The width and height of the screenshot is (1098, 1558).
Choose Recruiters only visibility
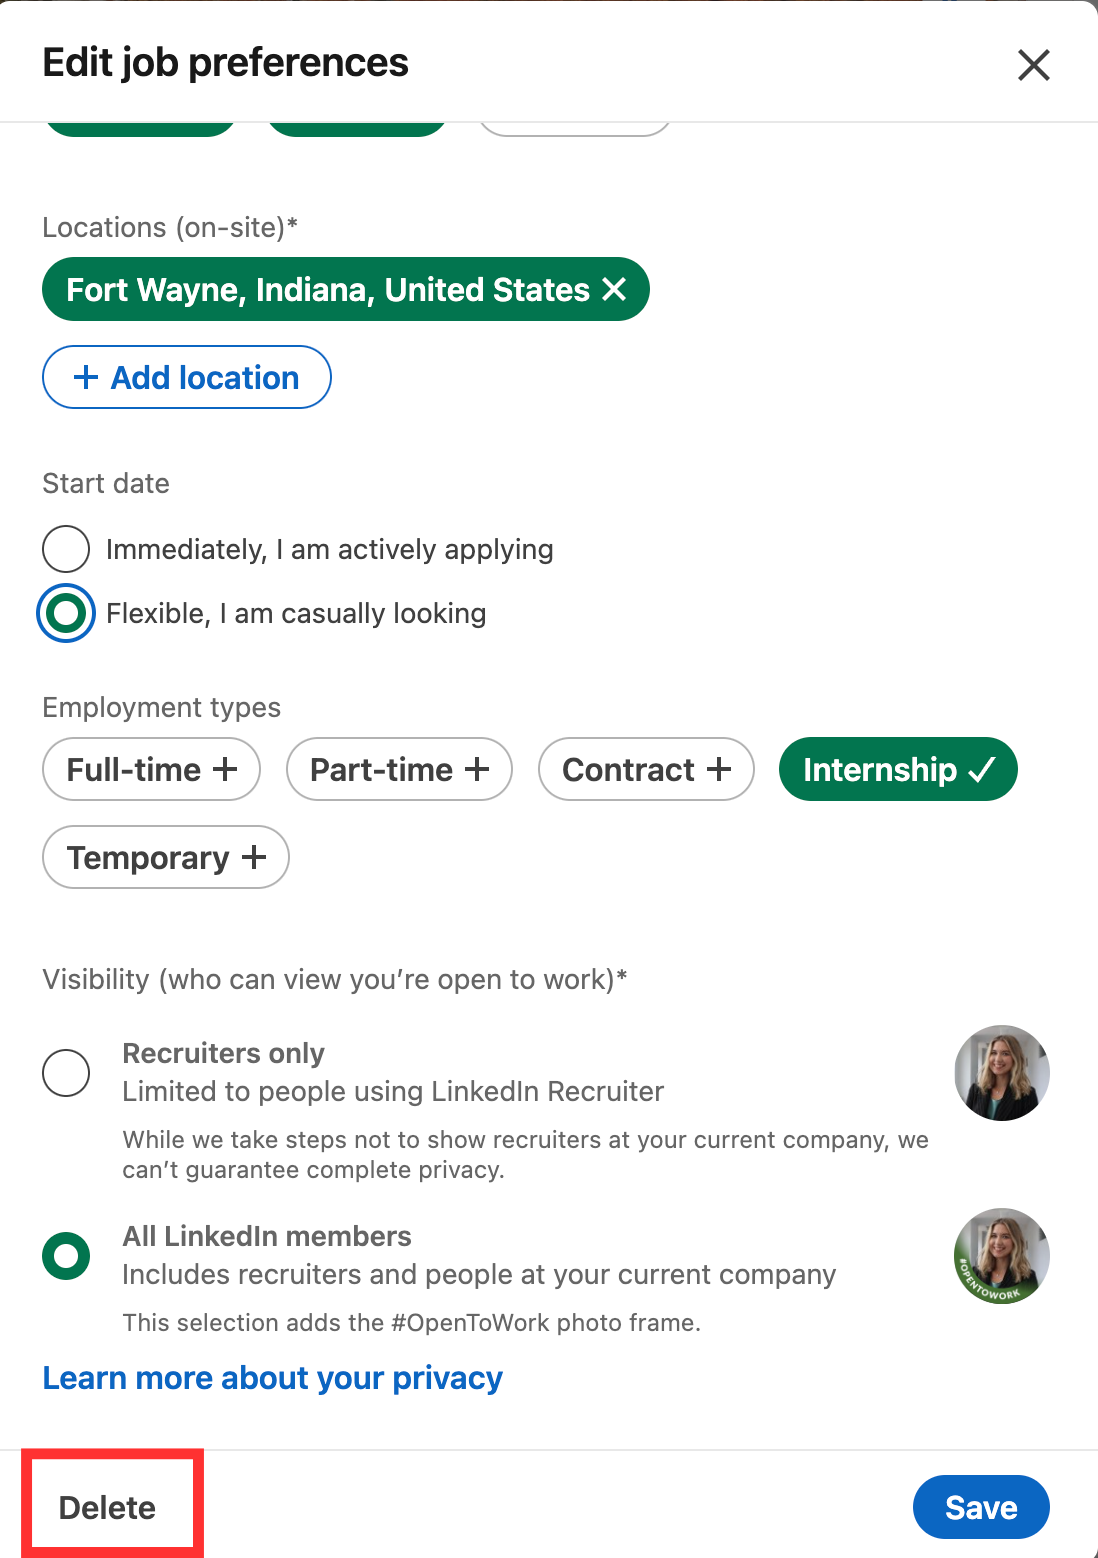(x=66, y=1073)
